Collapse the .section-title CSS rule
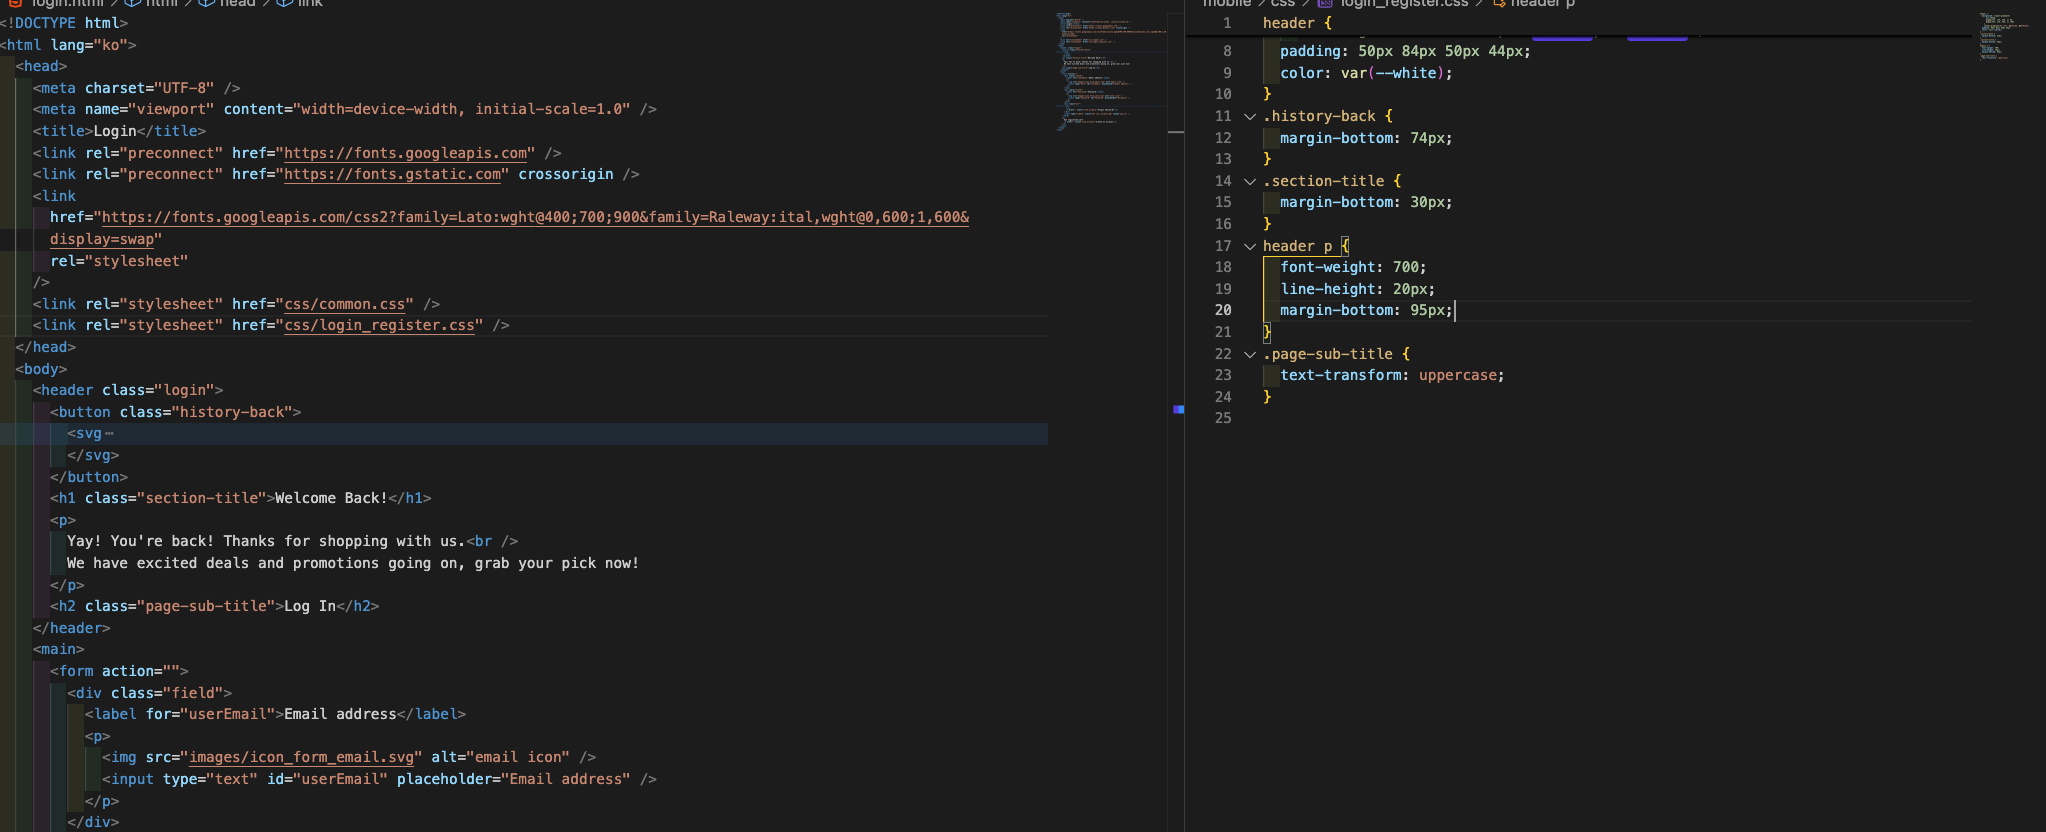 [x=1249, y=181]
